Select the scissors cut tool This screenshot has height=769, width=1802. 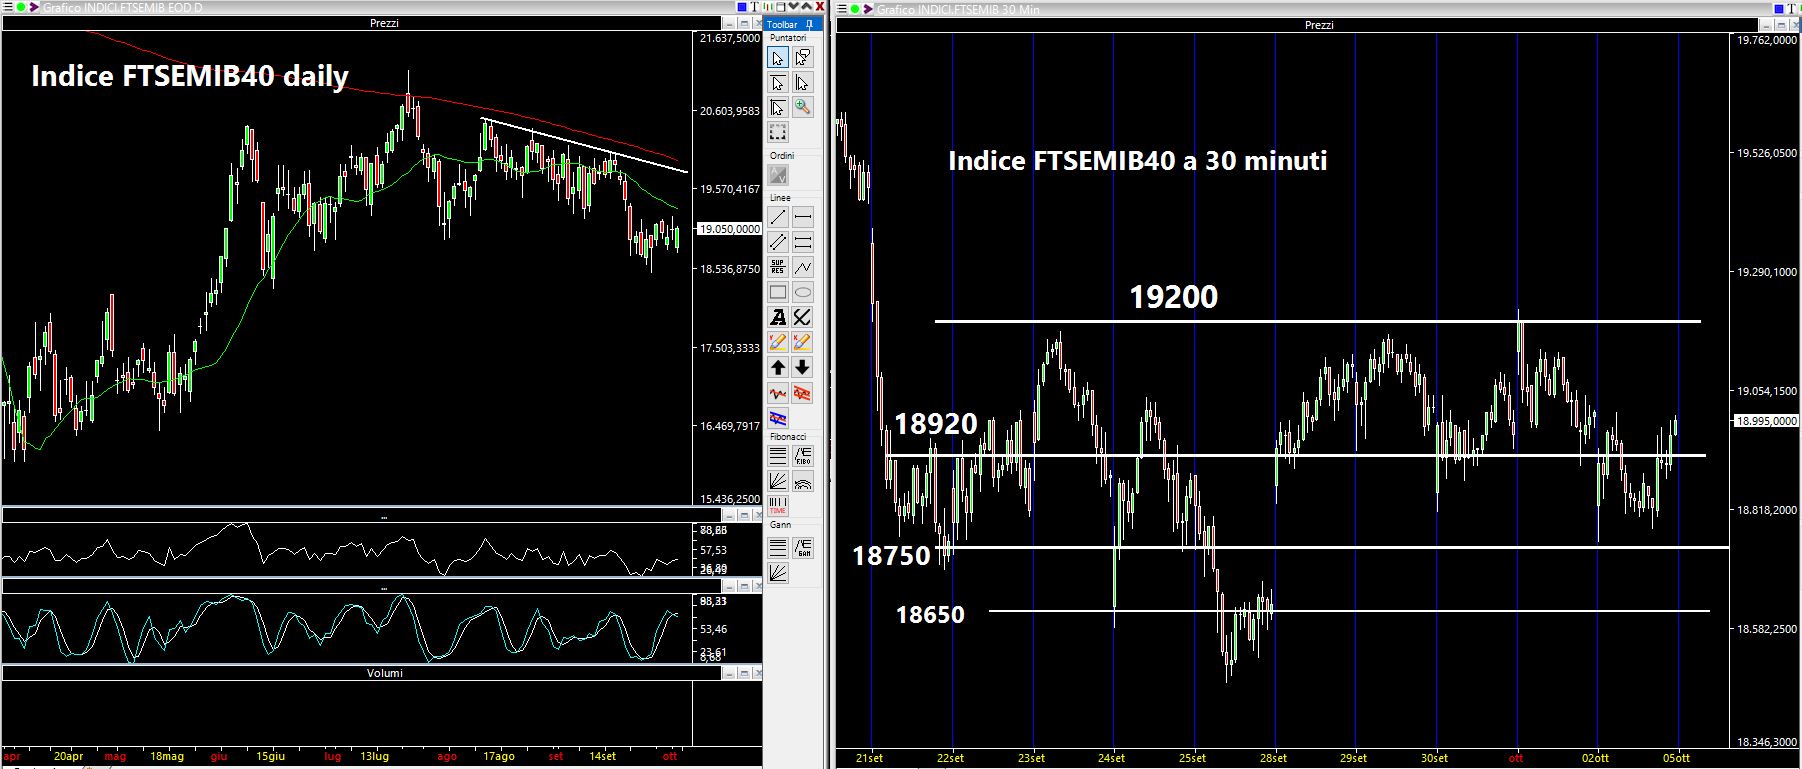[x=802, y=317]
